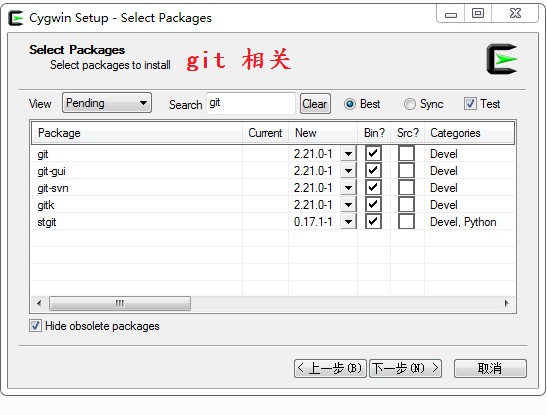Image resolution: width=547 pixels, height=415 pixels.
Task: Select the git-gui package name
Action: tap(52, 171)
